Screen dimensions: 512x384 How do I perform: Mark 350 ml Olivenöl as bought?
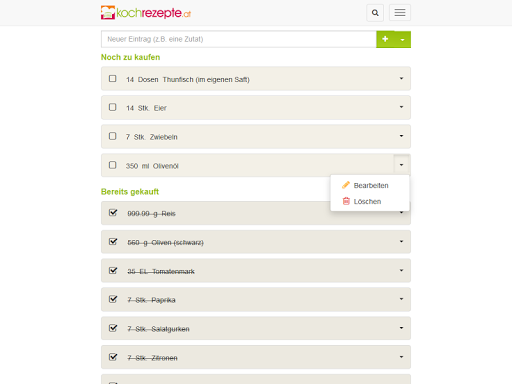click(113, 165)
